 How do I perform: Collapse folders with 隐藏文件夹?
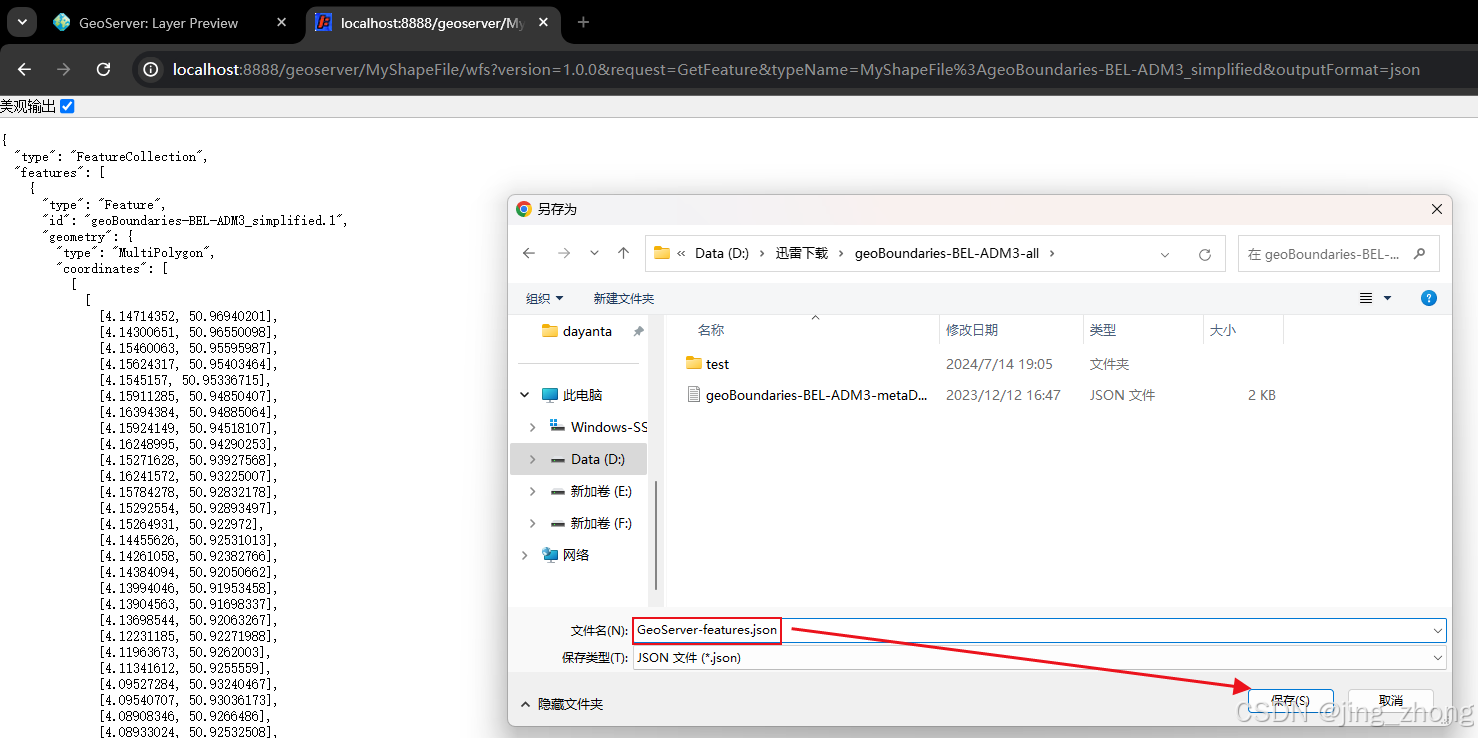click(x=561, y=704)
